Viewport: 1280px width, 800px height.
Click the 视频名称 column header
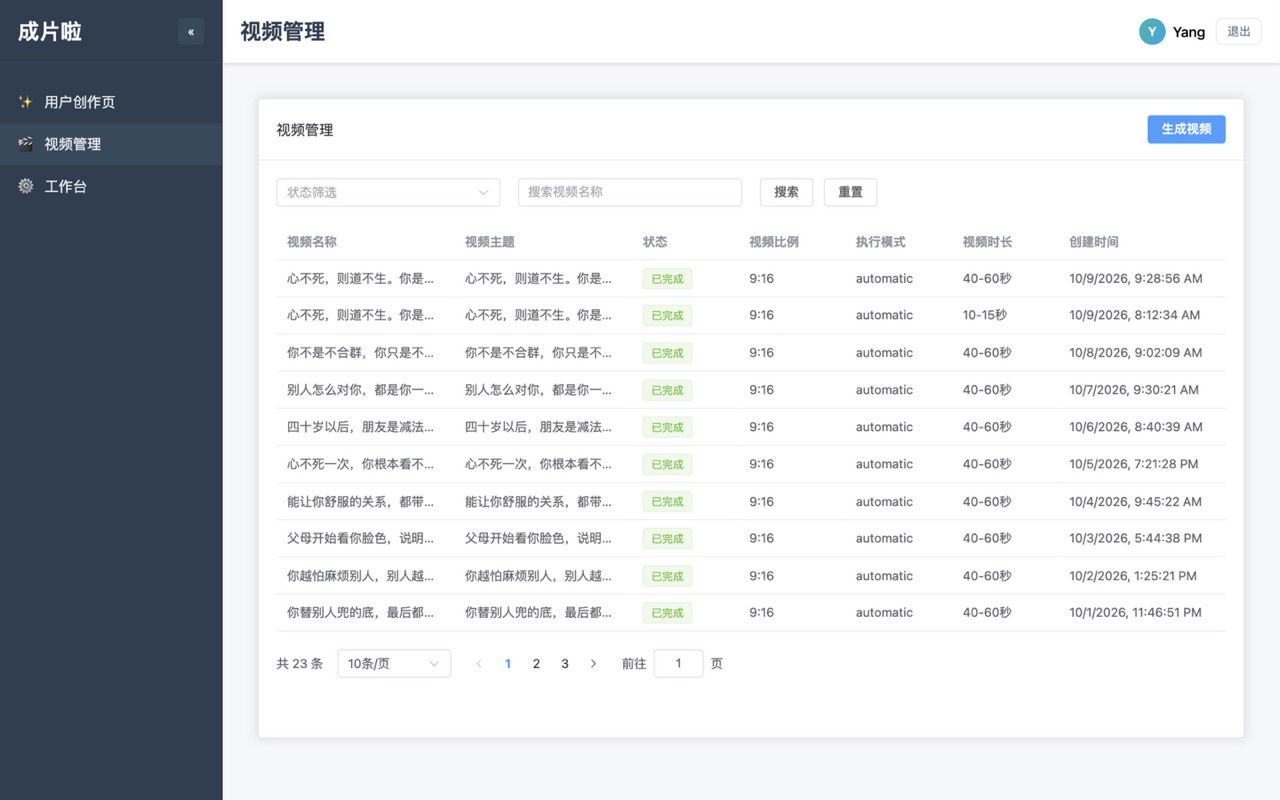pos(312,242)
